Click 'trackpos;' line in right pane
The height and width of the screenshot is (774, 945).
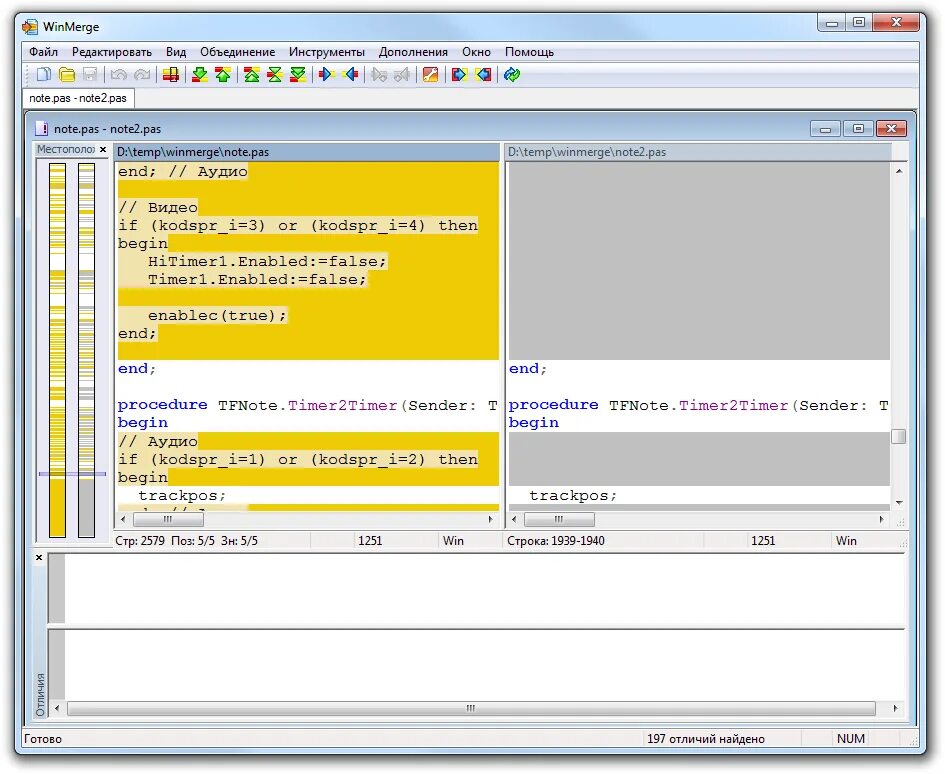[573, 496]
